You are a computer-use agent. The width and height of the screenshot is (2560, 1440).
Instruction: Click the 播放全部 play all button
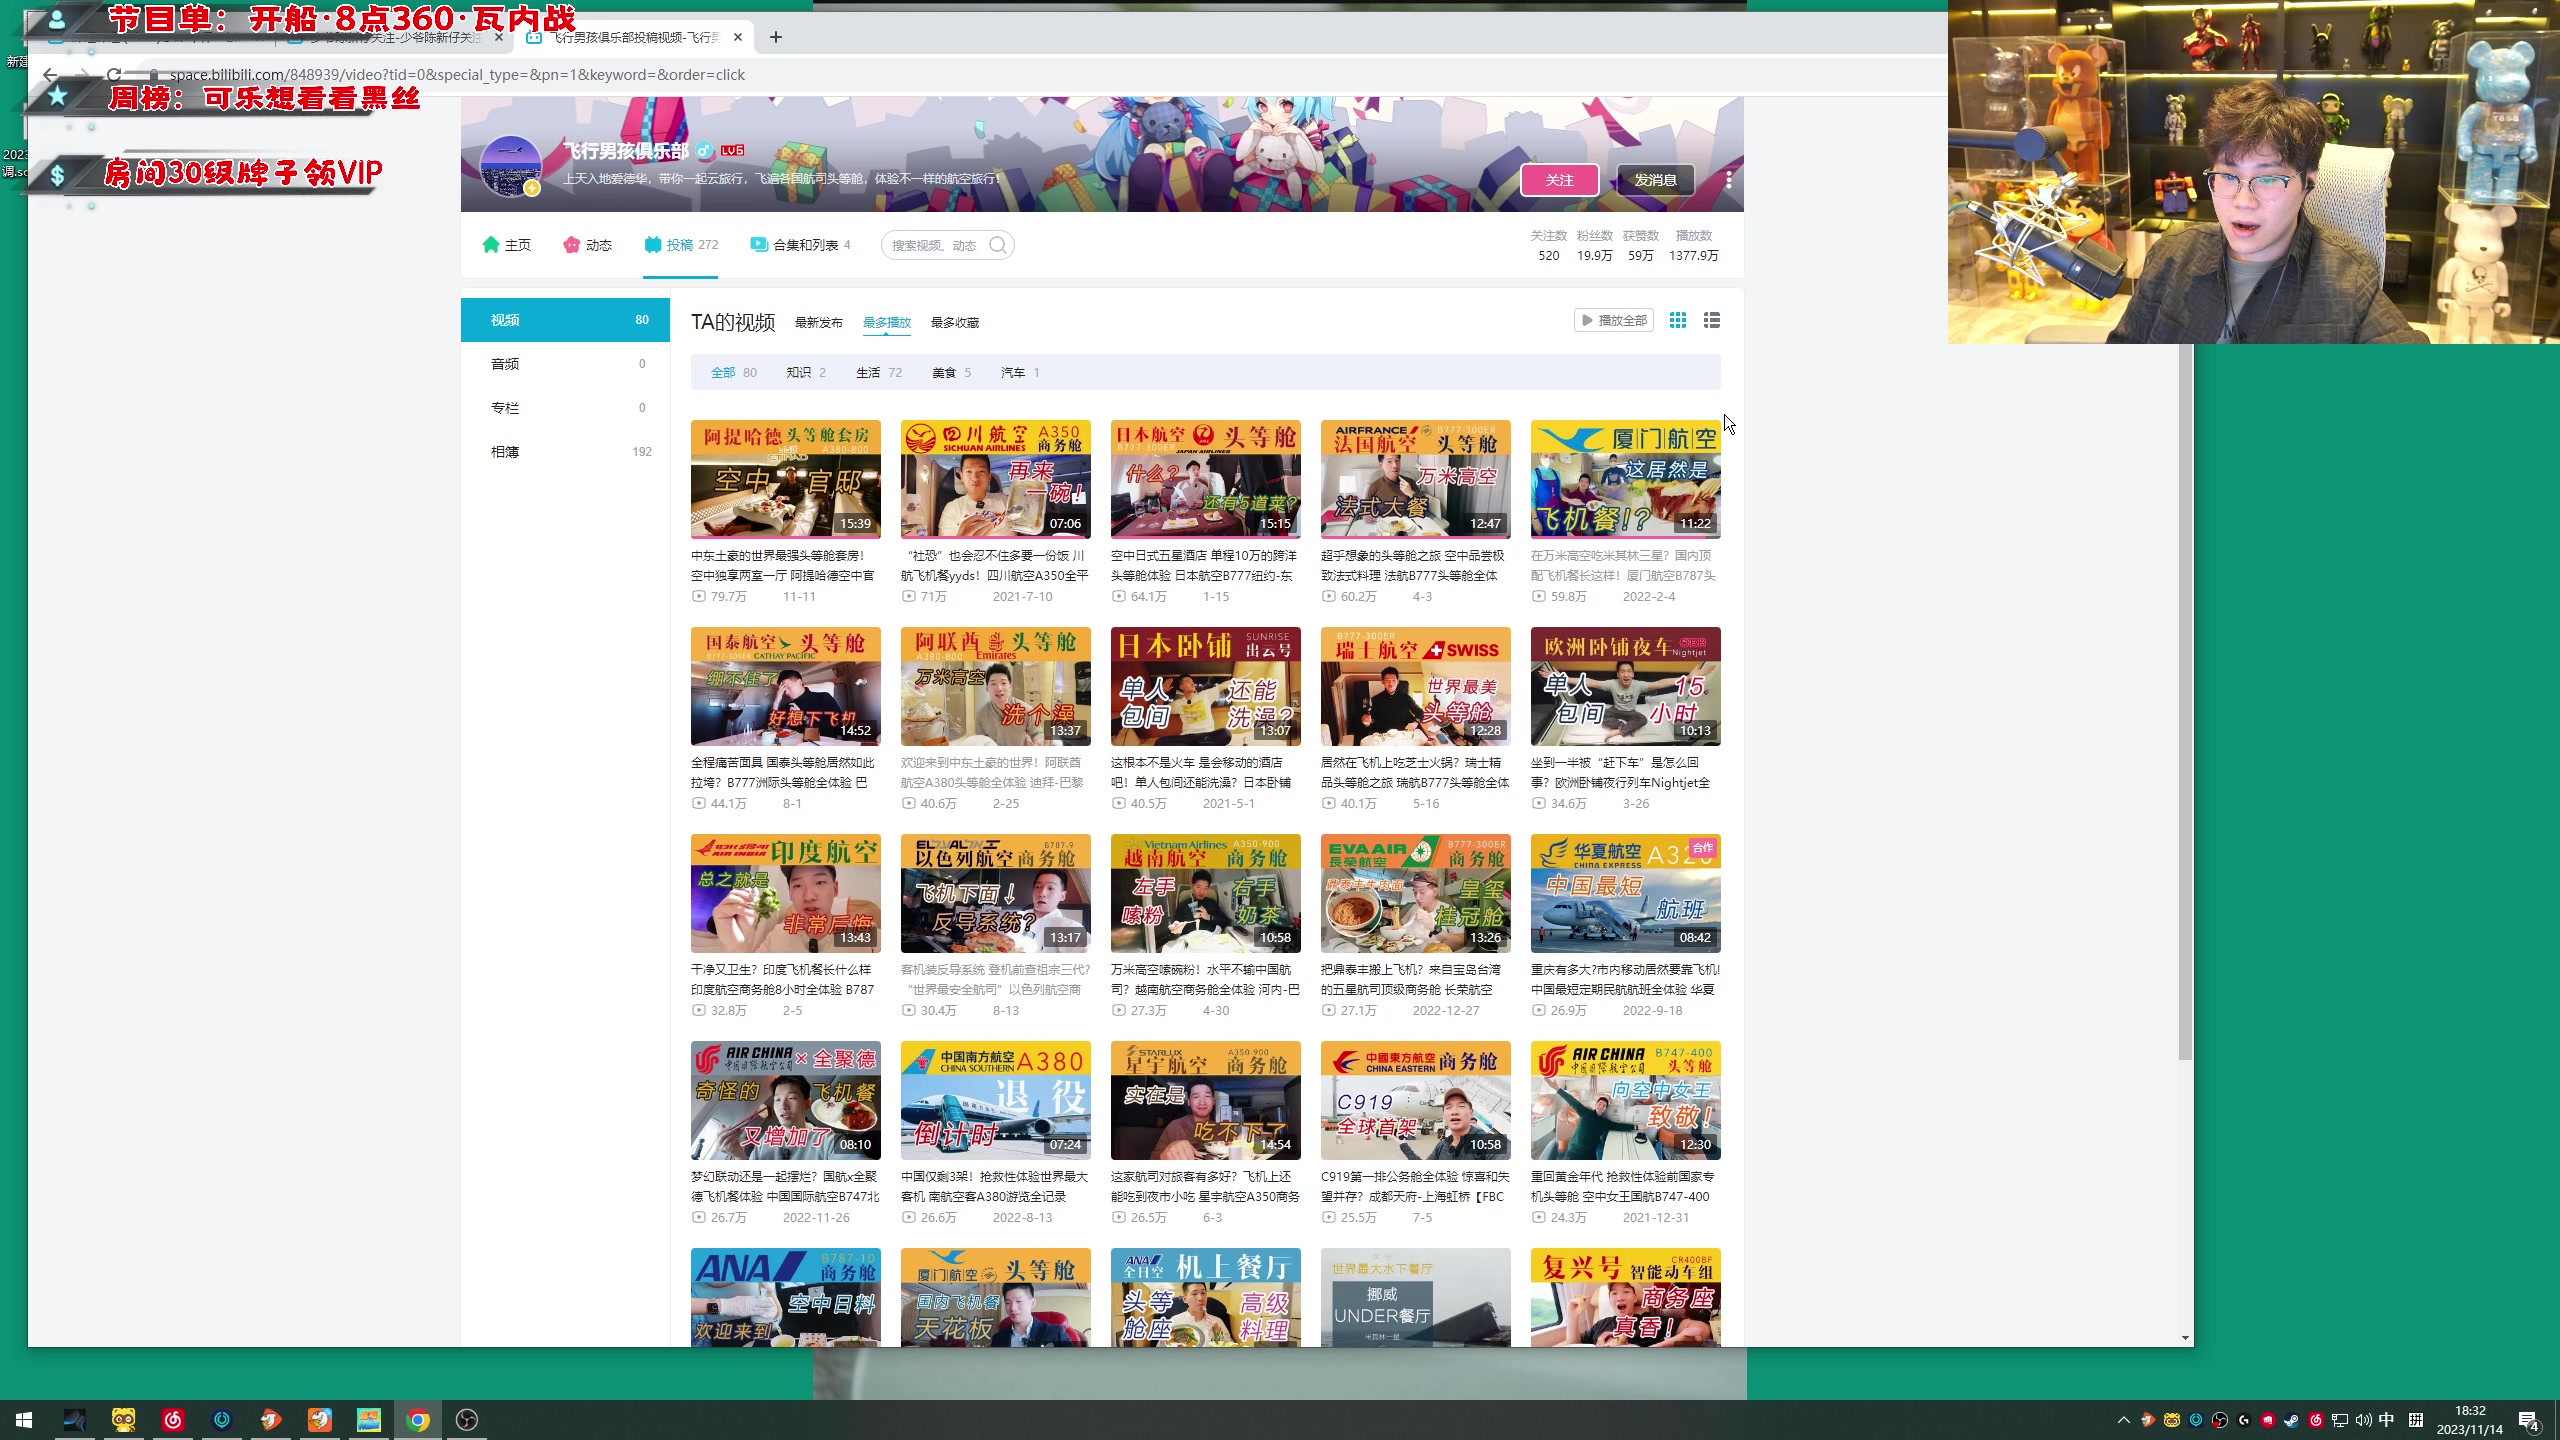click(x=1613, y=320)
